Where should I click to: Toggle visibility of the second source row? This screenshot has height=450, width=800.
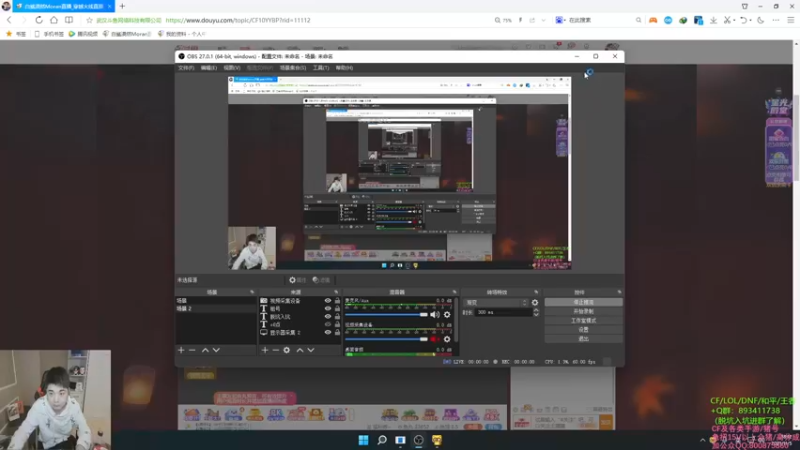click(328, 309)
